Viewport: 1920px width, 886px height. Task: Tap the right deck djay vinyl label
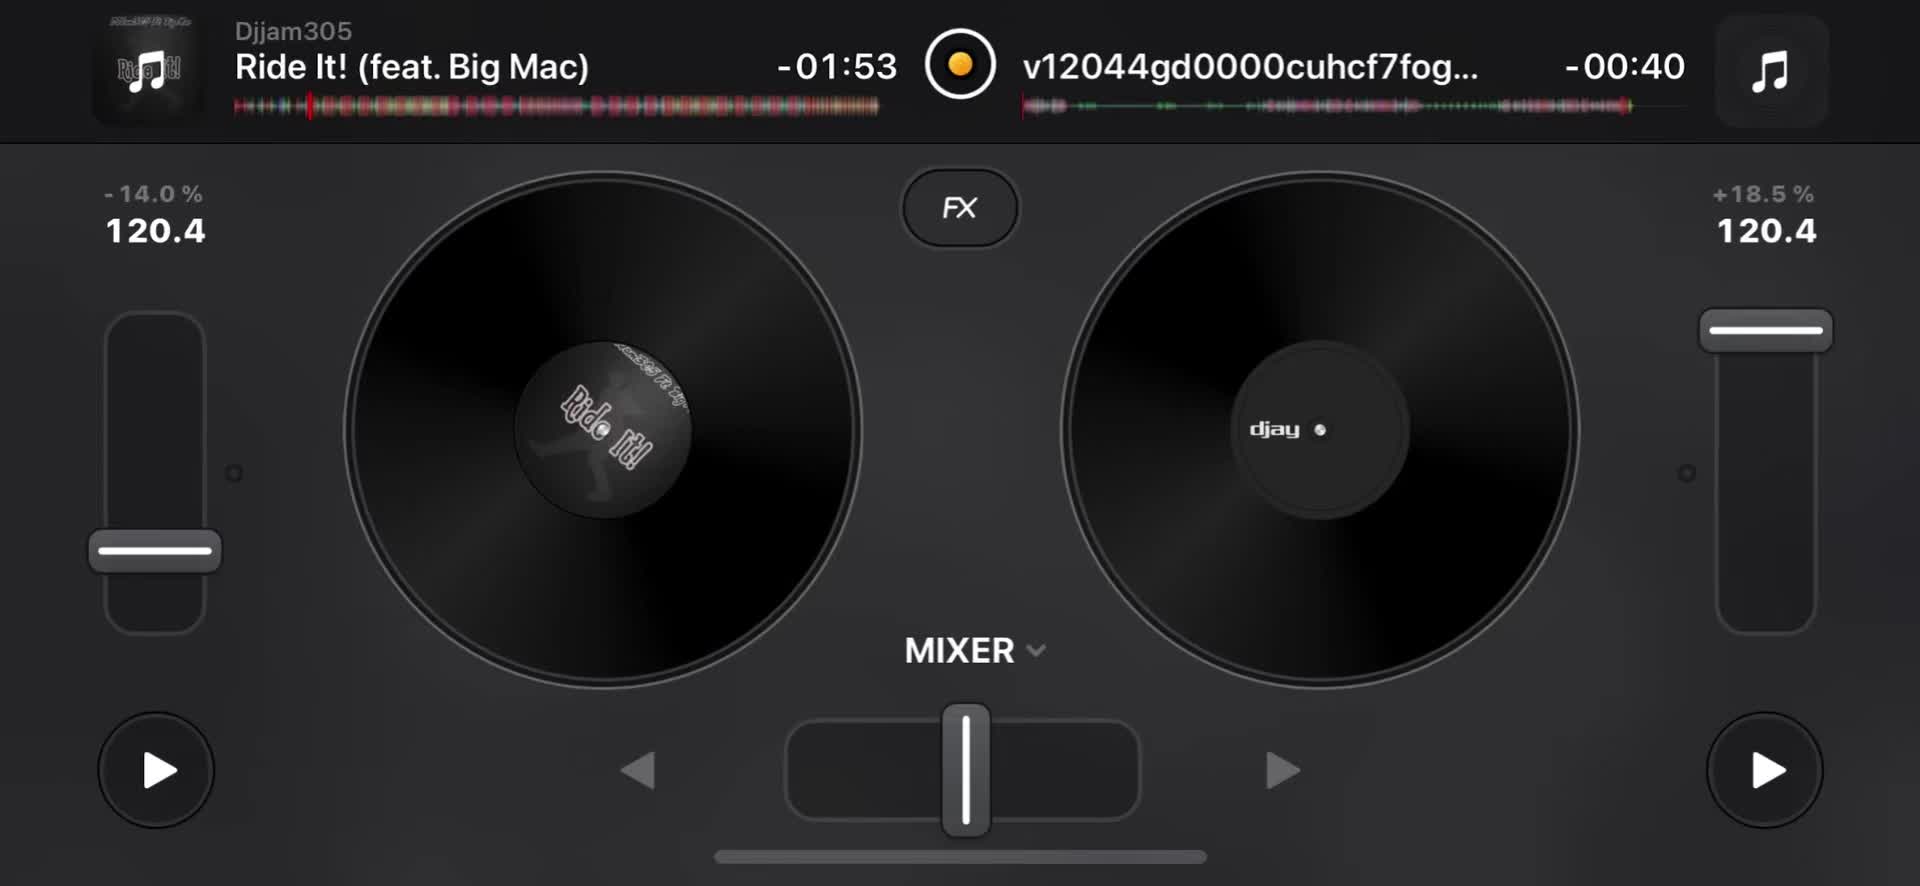pos(1320,430)
